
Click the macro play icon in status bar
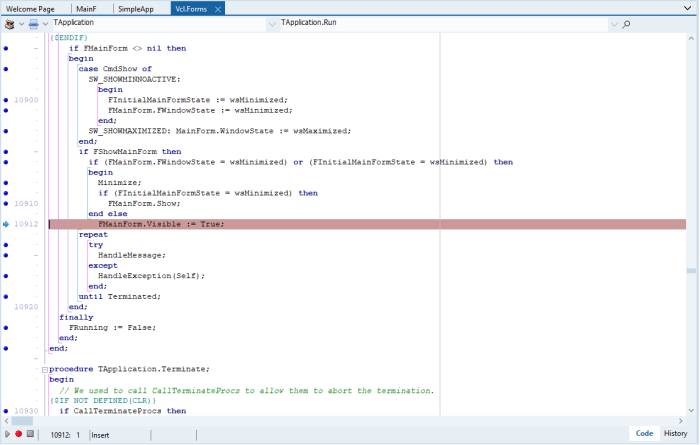[x=7, y=434]
